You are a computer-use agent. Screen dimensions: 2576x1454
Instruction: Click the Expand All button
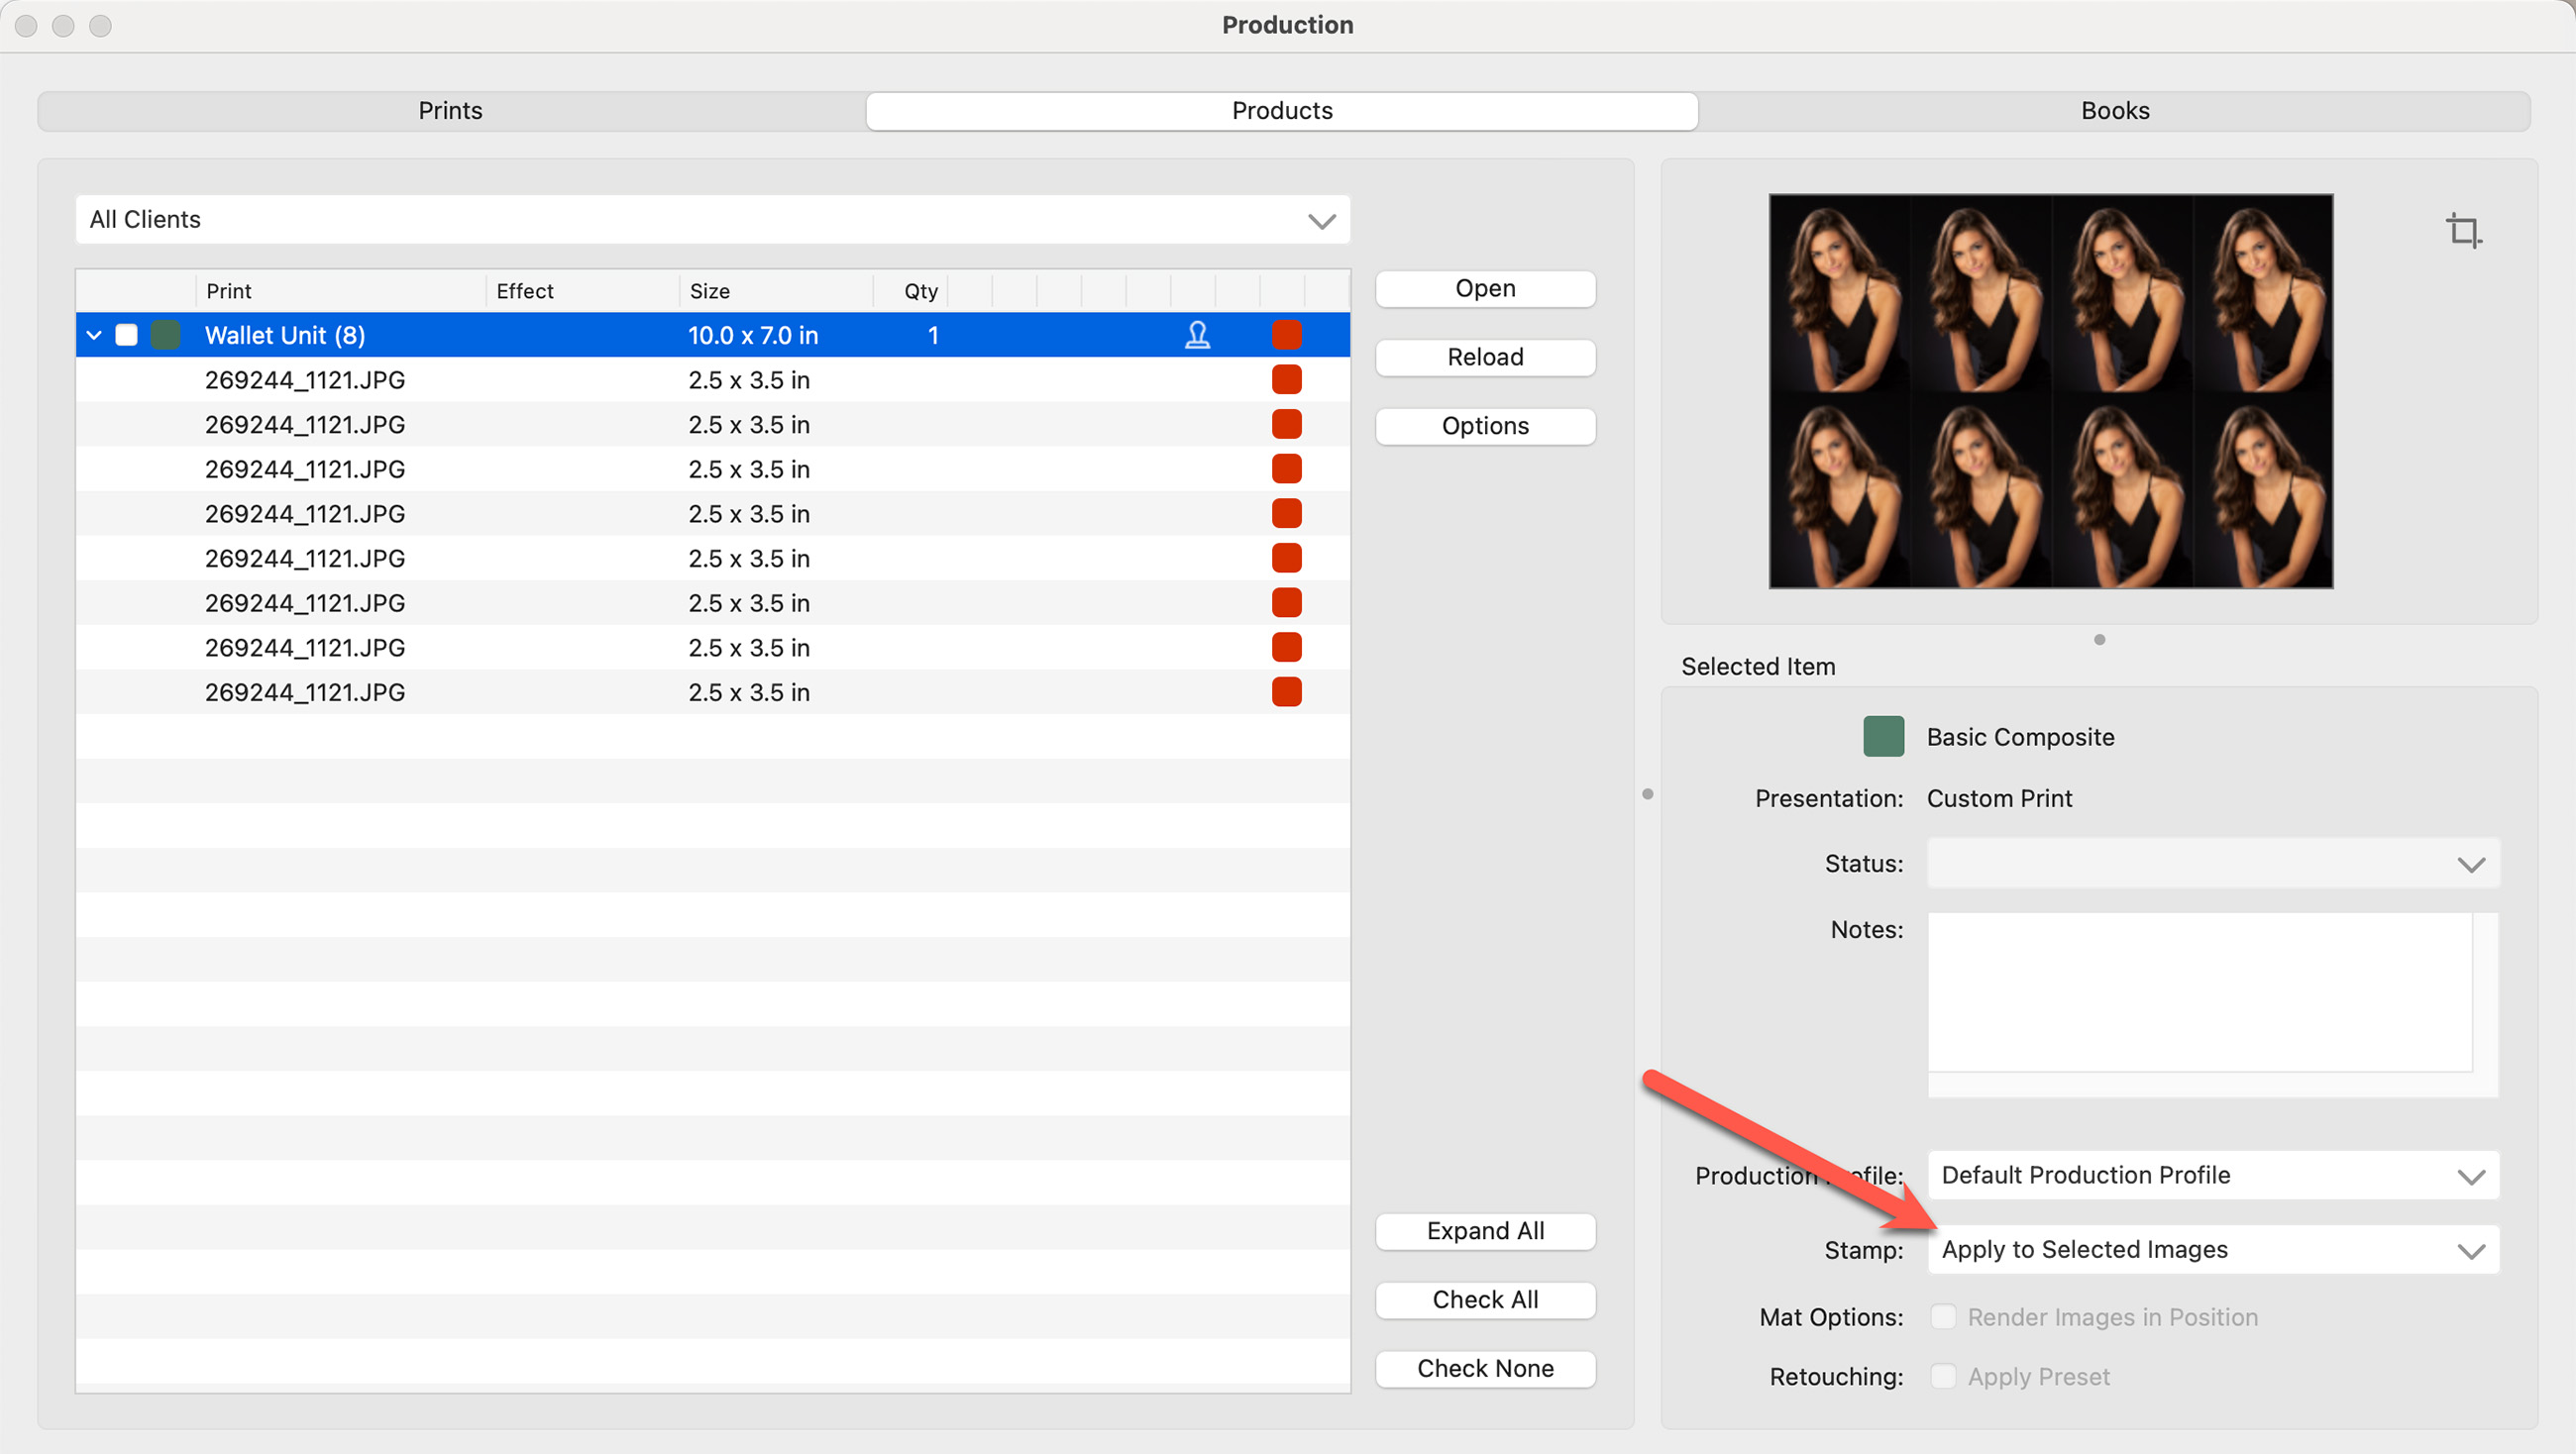[x=1485, y=1231]
